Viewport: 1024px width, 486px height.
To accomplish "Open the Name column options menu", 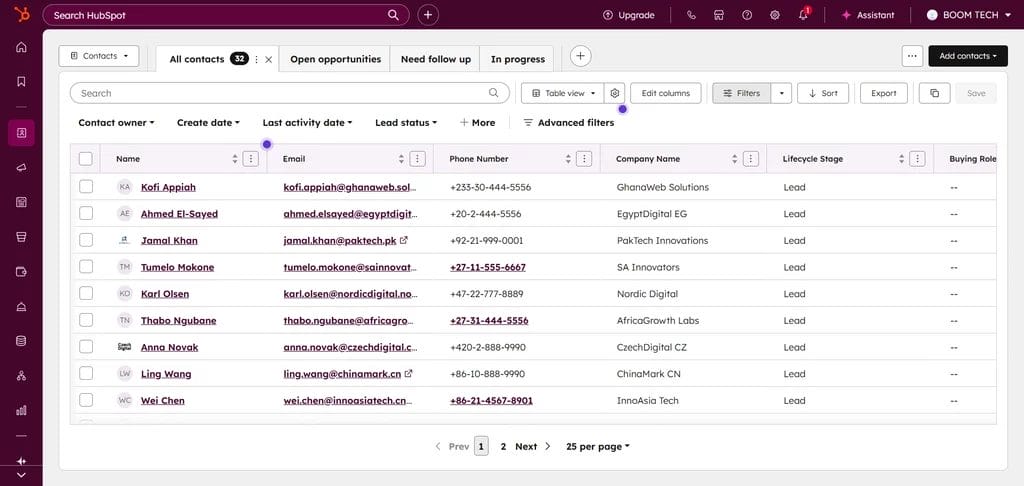I will (251, 159).
